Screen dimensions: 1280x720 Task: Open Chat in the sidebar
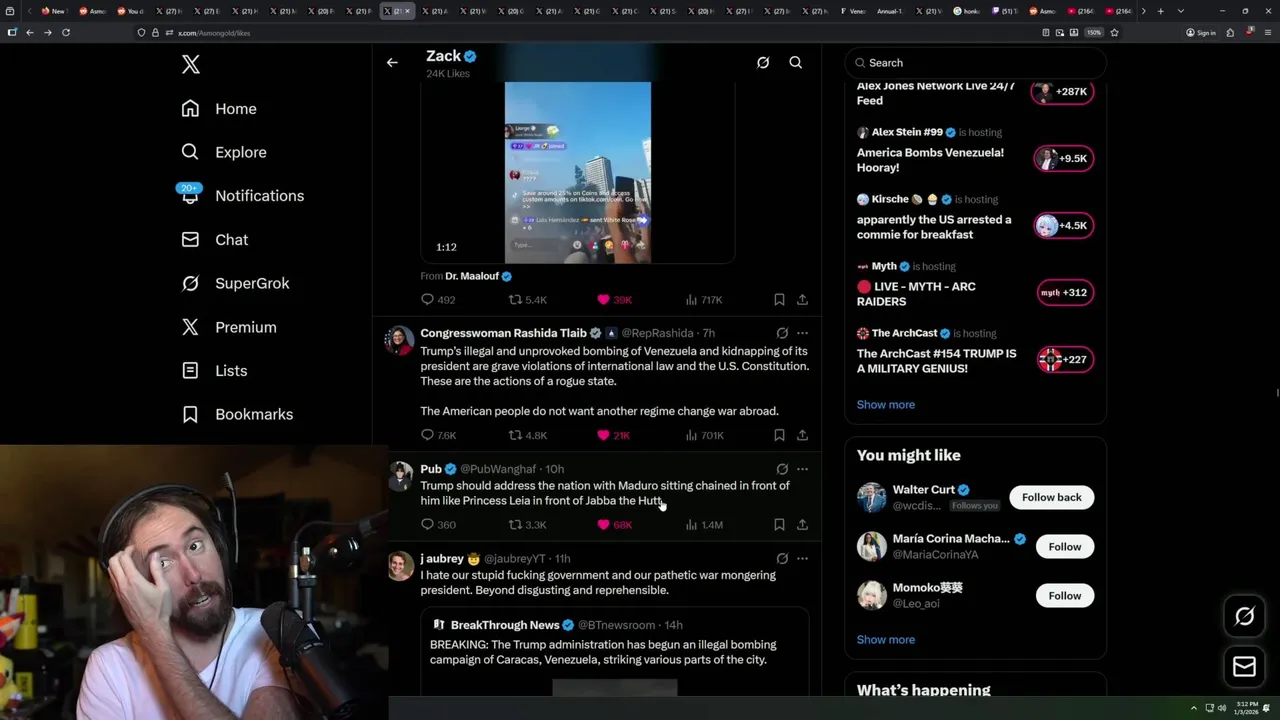click(x=215, y=240)
